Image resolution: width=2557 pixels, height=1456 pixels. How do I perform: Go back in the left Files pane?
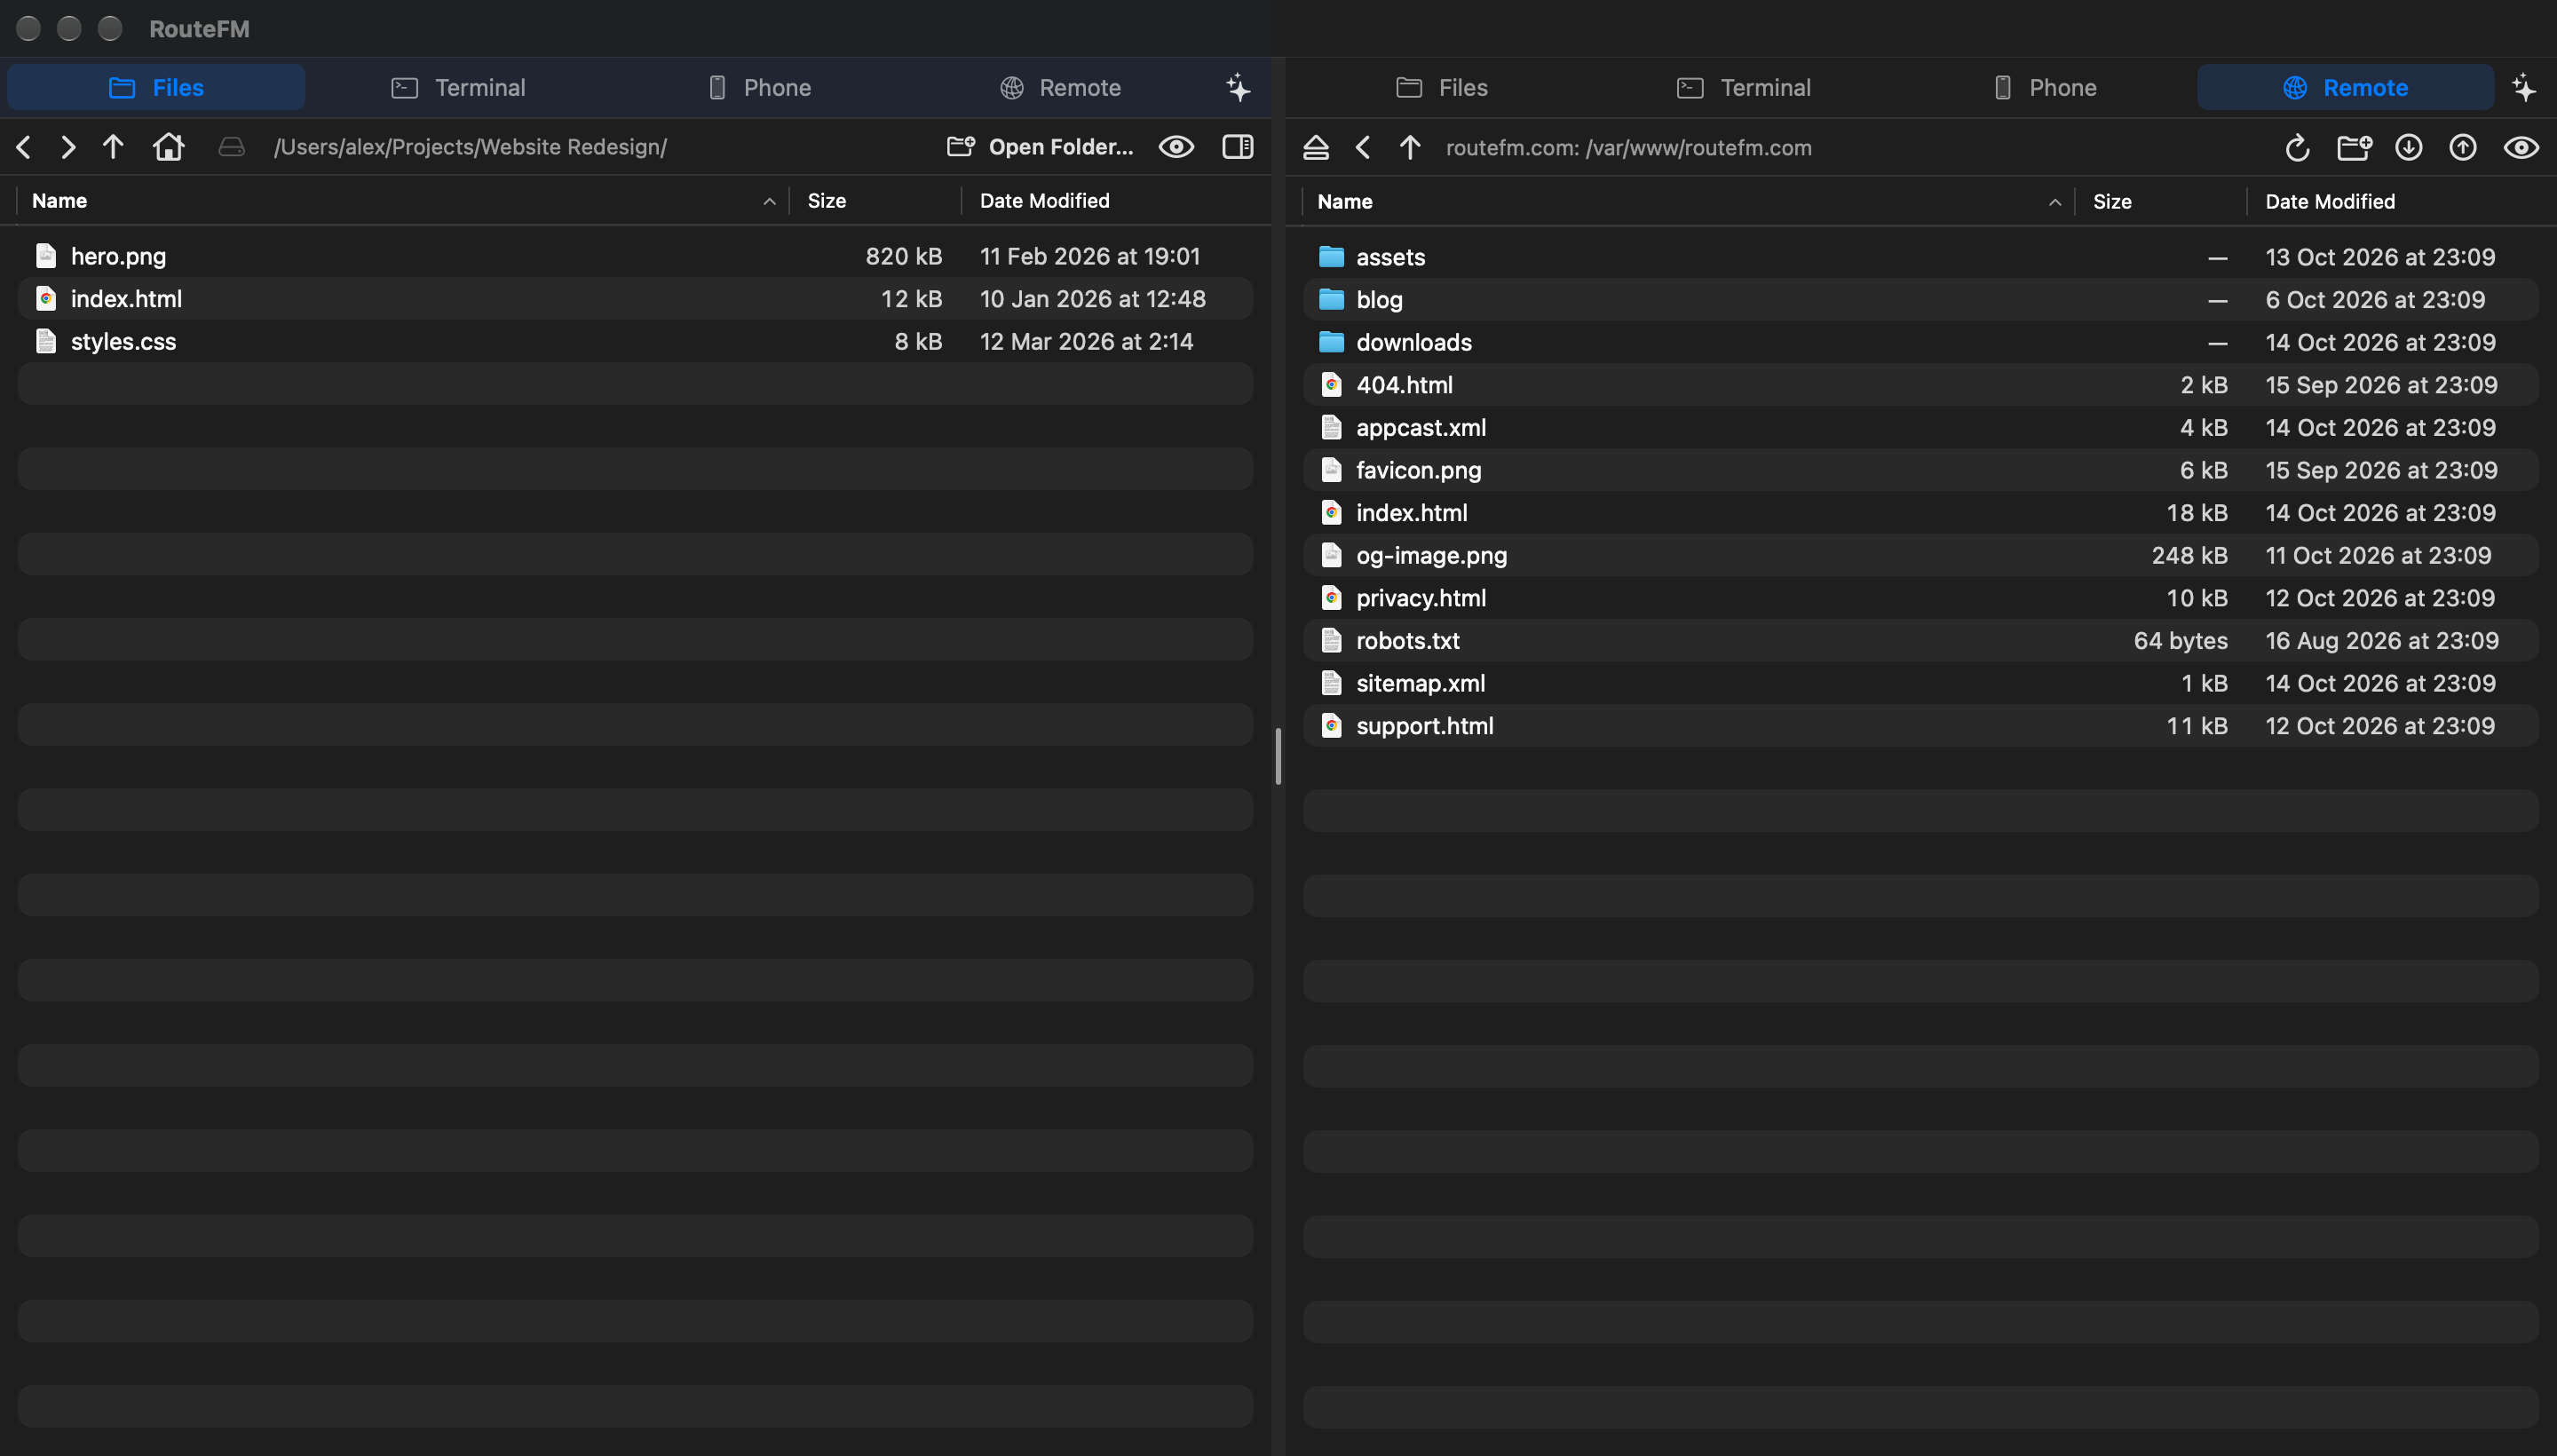(x=24, y=147)
